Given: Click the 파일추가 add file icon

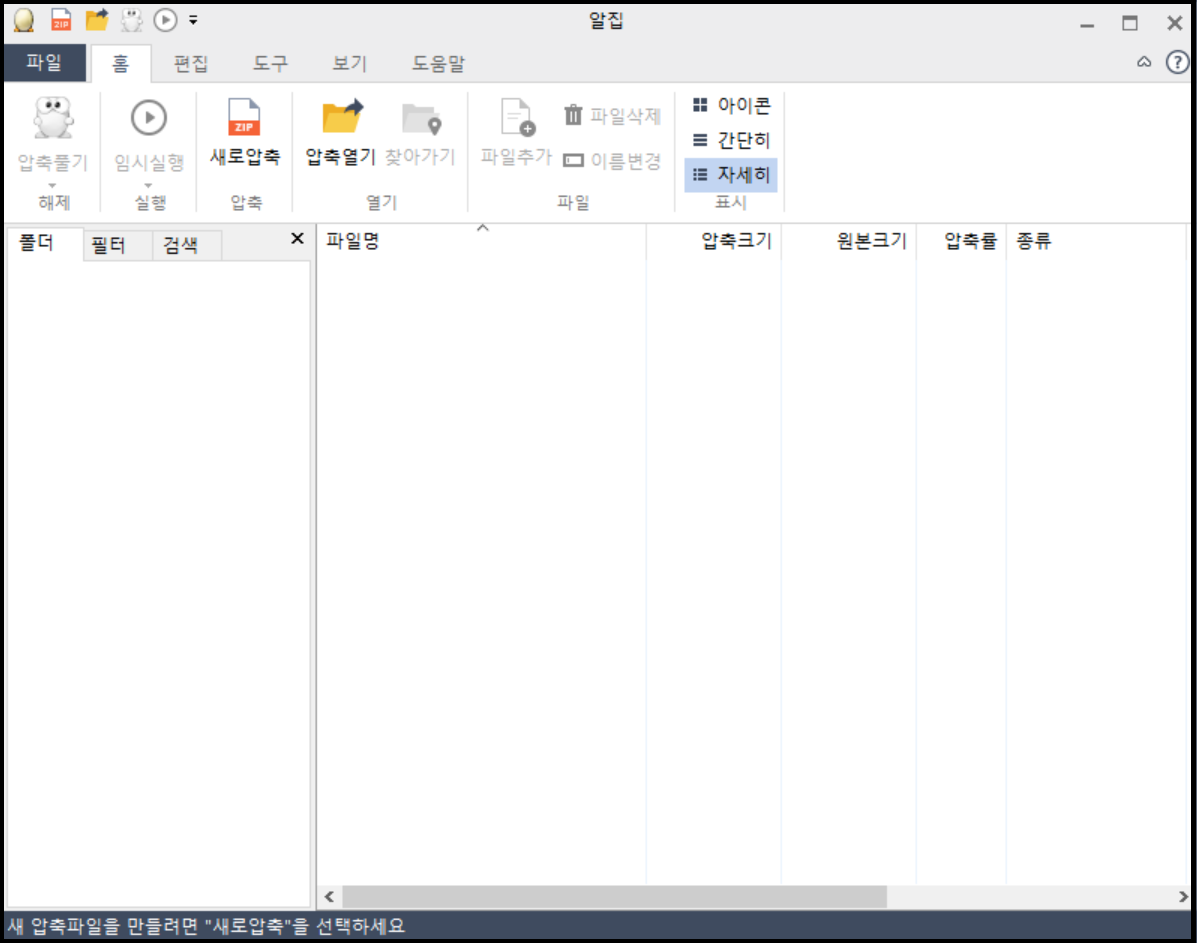Looking at the screenshot, I should point(517,118).
